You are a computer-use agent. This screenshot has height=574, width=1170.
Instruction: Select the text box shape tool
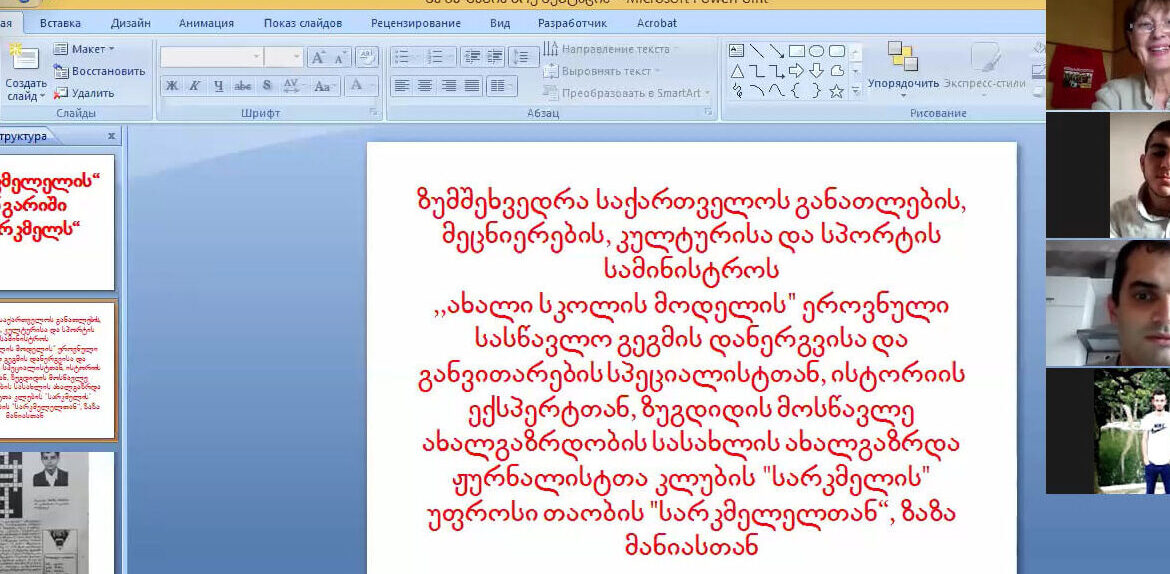point(736,51)
